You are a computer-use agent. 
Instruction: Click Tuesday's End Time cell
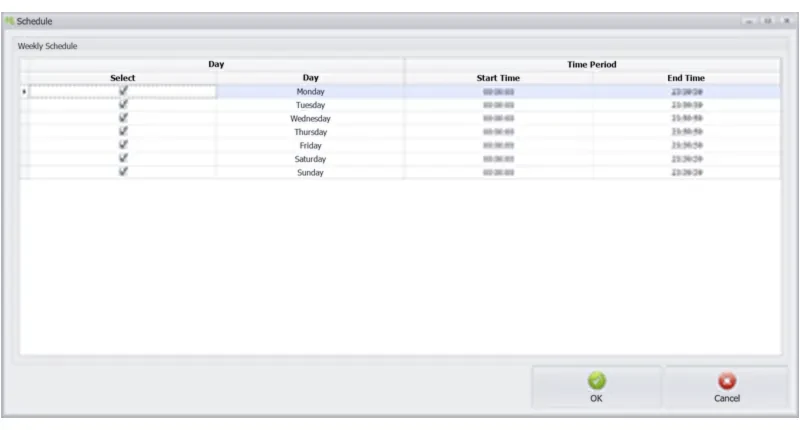(686, 105)
